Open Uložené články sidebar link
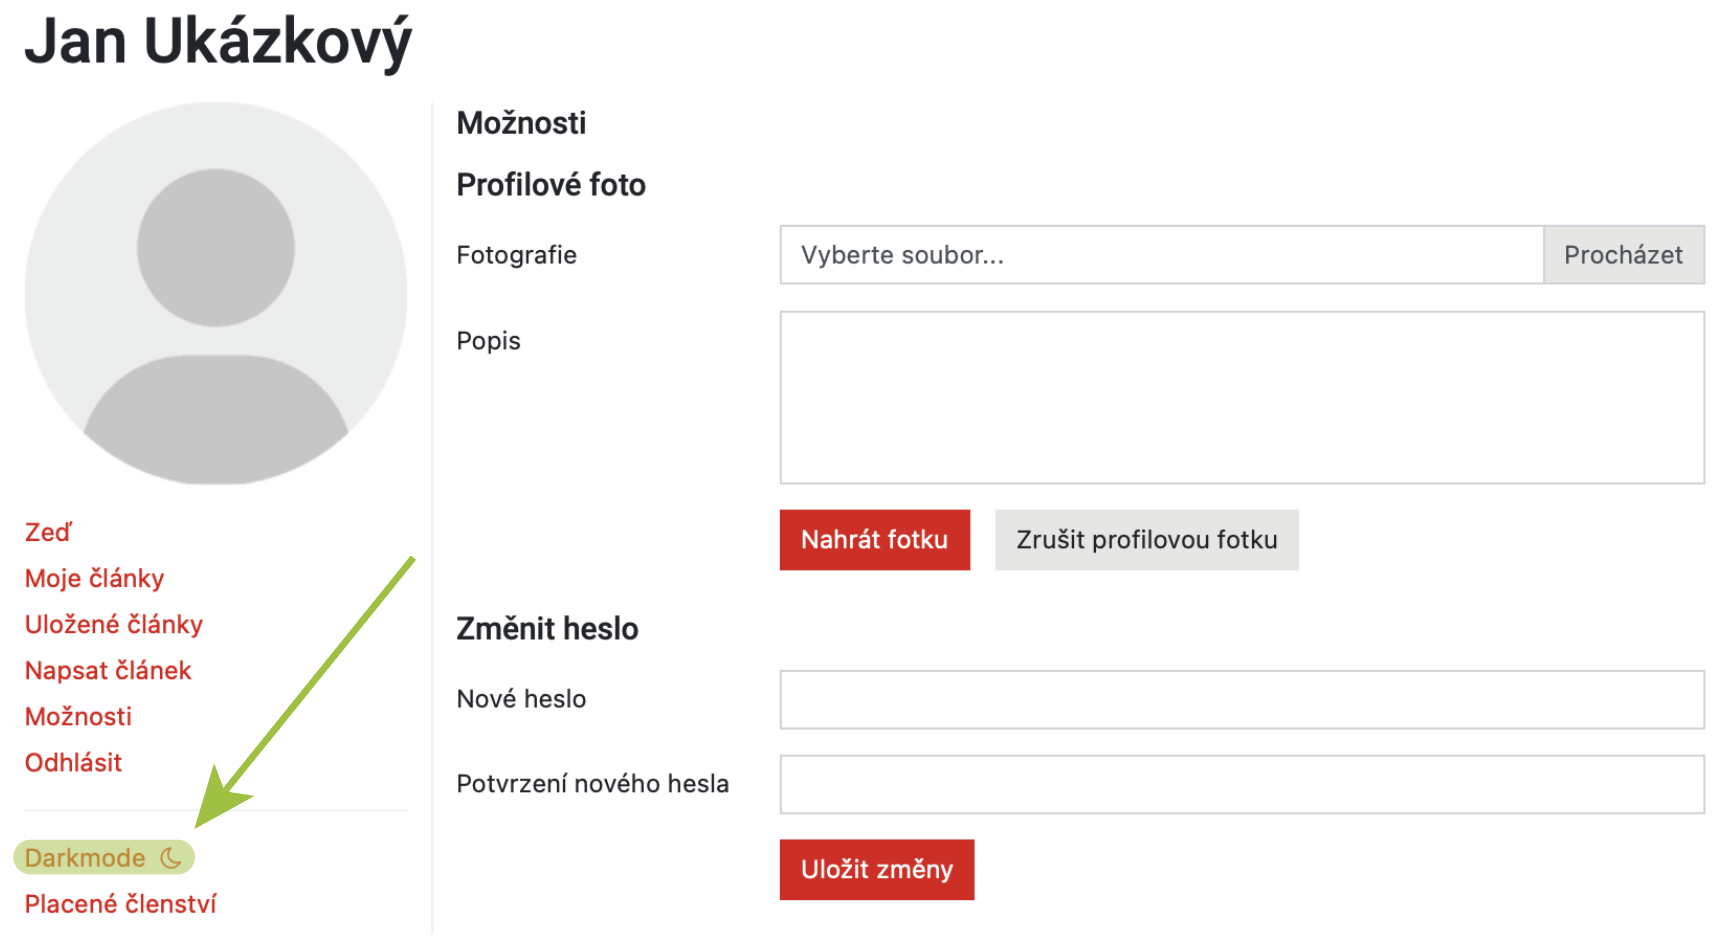This screenshot has height=936, width=1722. (x=114, y=624)
